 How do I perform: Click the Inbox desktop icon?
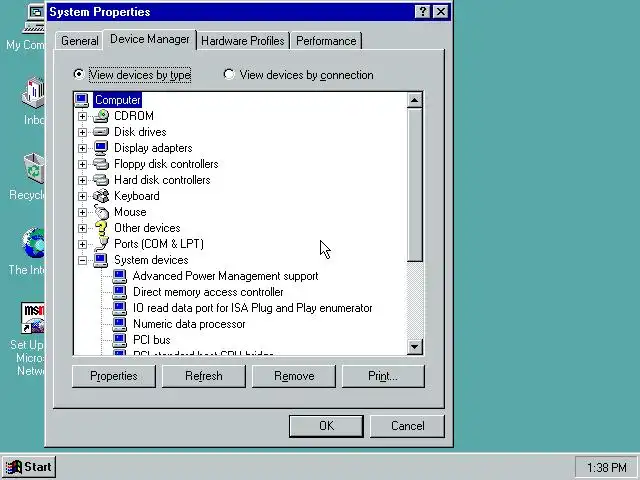pos(33,93)
